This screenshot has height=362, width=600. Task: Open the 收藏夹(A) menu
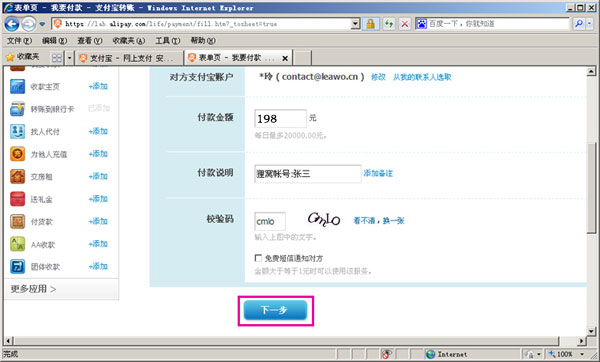point(129,41)
